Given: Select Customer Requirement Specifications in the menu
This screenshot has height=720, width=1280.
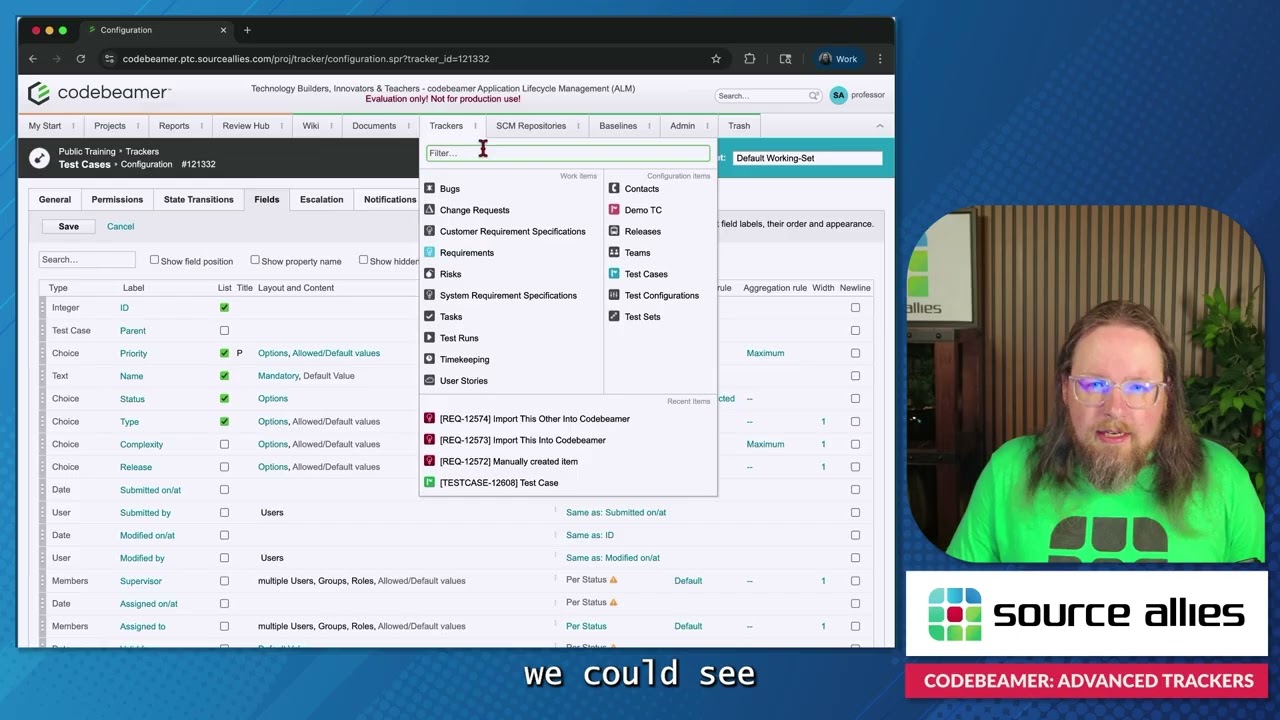Looking at the screenshot, I should point(512,232).
